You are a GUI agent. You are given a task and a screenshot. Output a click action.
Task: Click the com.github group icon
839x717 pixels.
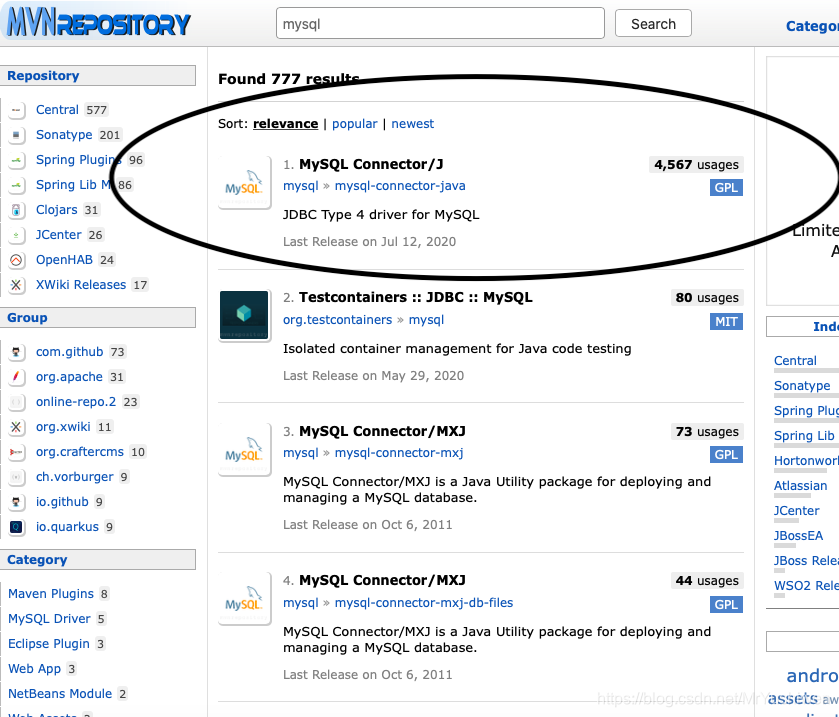[17, 352]
